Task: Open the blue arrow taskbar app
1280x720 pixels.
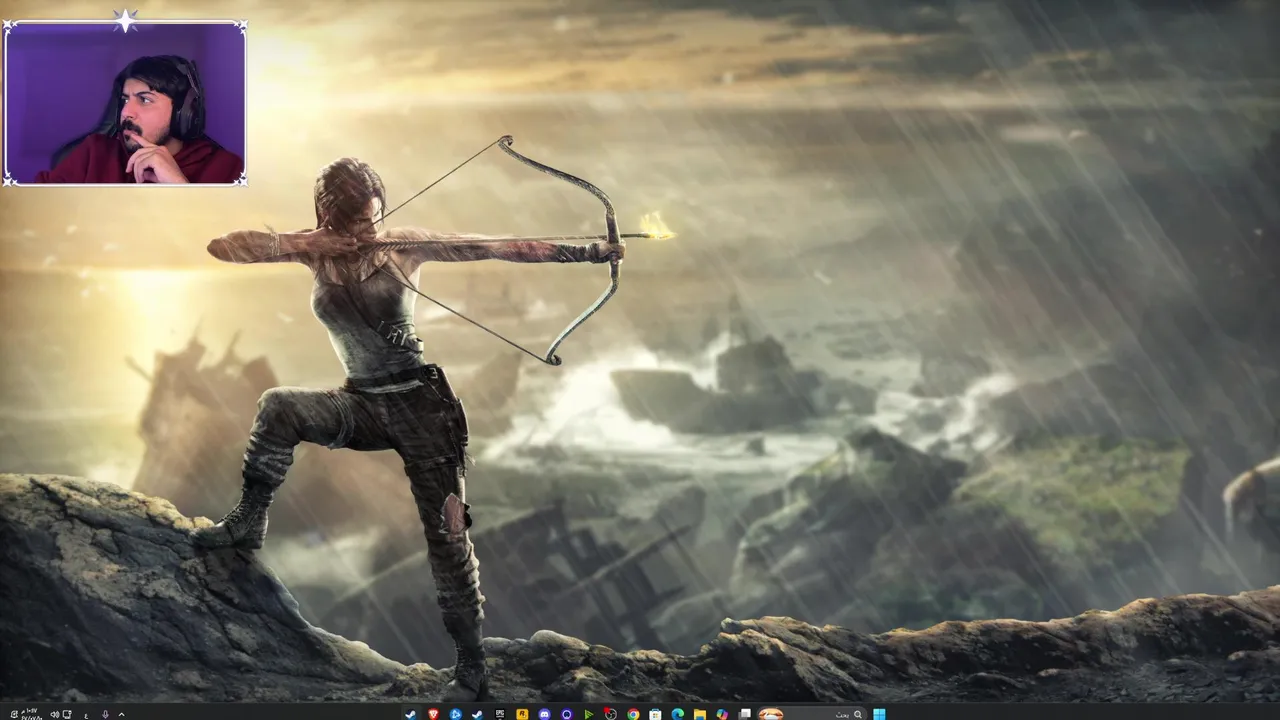Action: click(x=455, y=714)
